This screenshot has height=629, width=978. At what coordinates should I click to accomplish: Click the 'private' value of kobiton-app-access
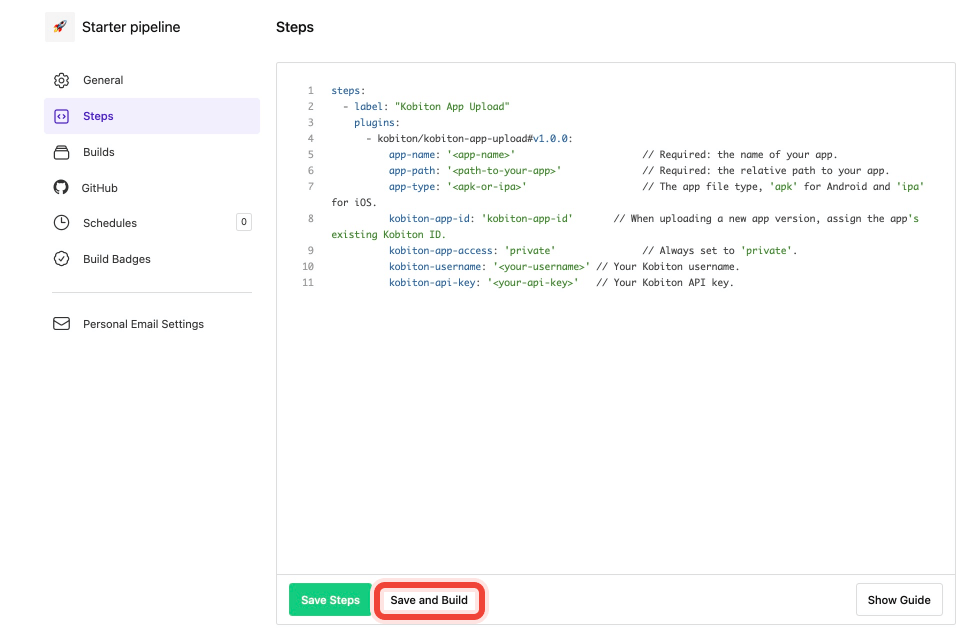coord(530,251)
